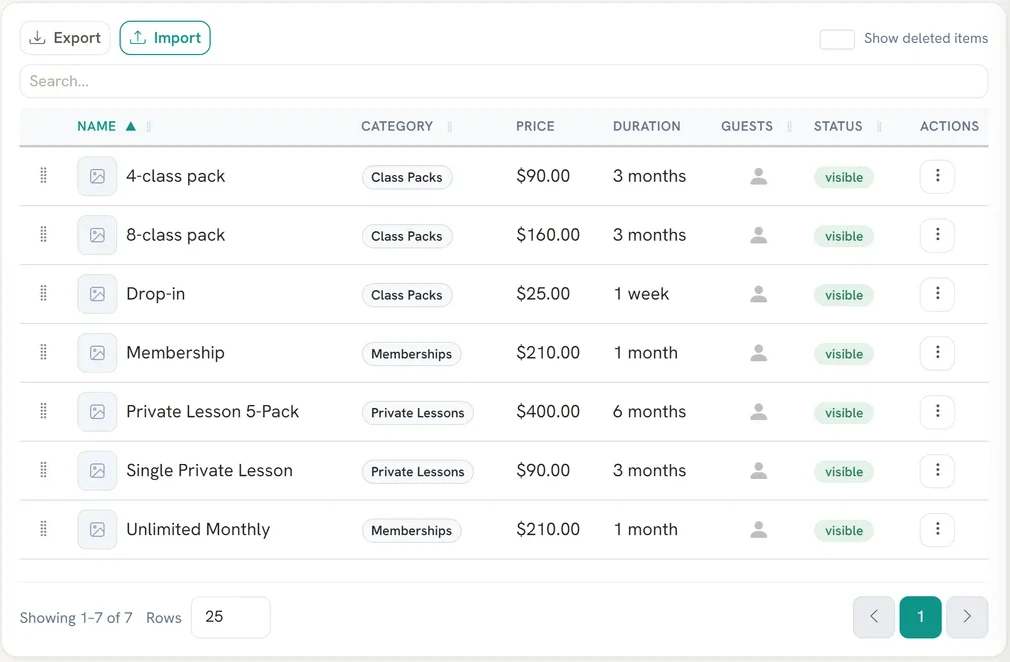
Task: Sort by STATUS column header
Action: pos(837,126)
